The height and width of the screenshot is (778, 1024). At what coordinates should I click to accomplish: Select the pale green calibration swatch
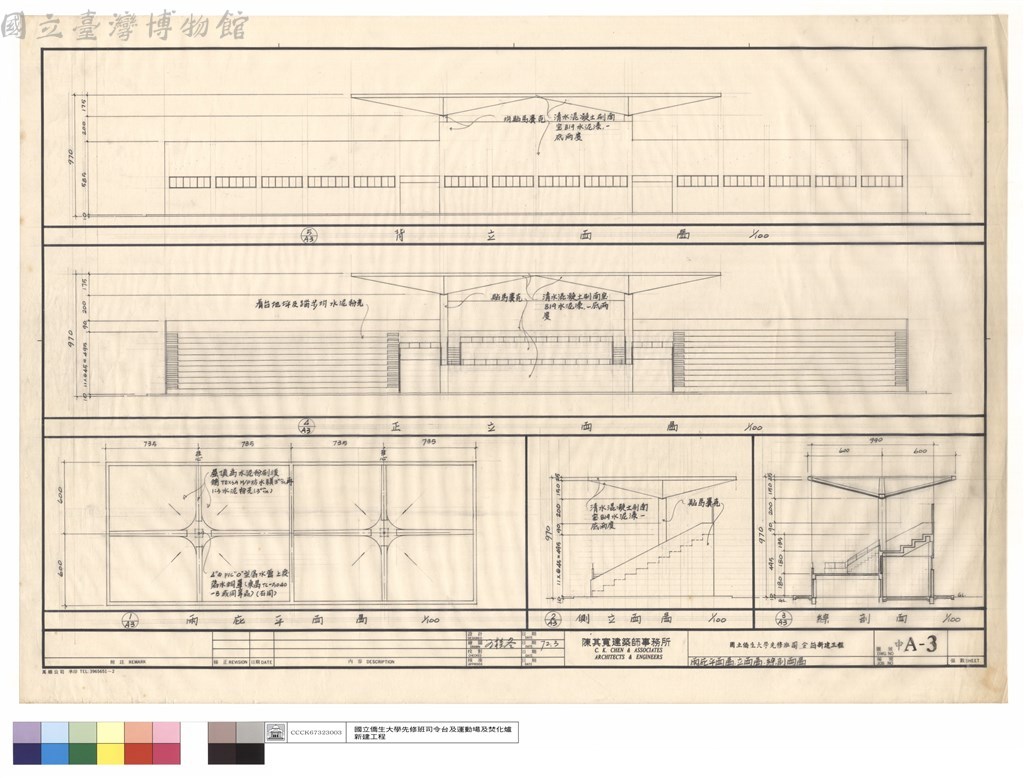coord(83,732)
